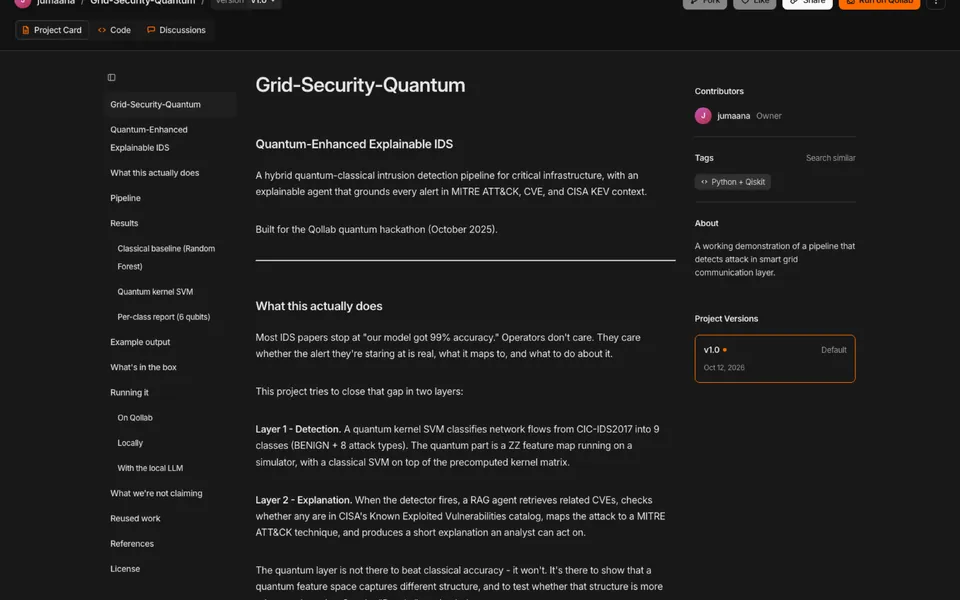Click the Search similar link
The height and width of the screenshot is (600, 960).
pyautogui.click(x=830, y=158)
